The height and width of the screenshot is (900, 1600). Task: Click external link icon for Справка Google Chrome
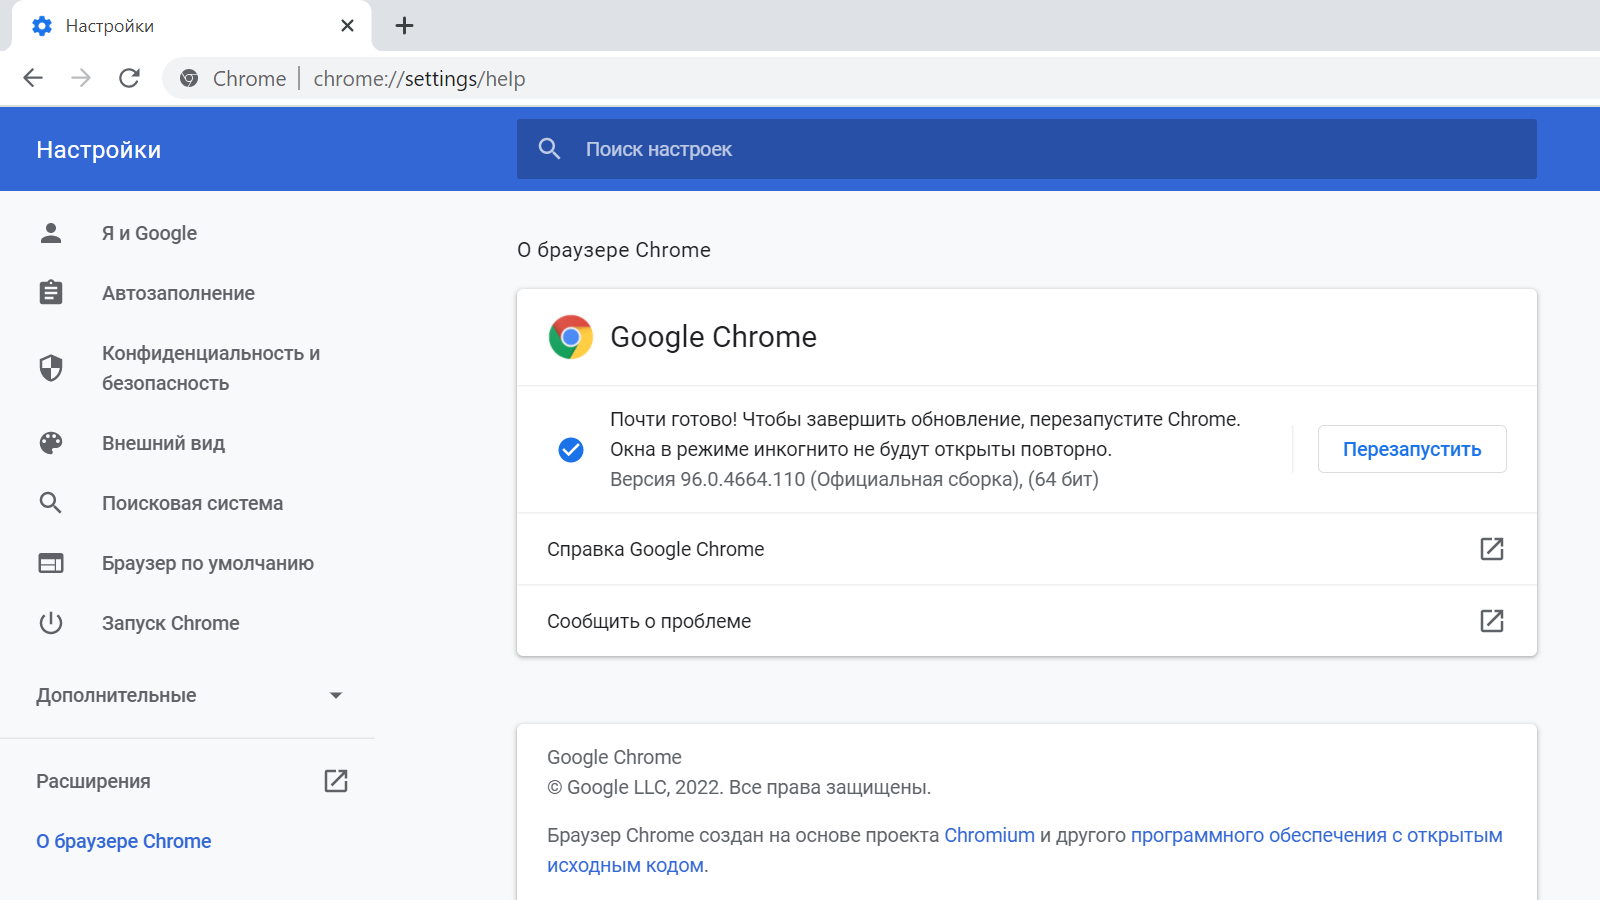pos(1492,549)
